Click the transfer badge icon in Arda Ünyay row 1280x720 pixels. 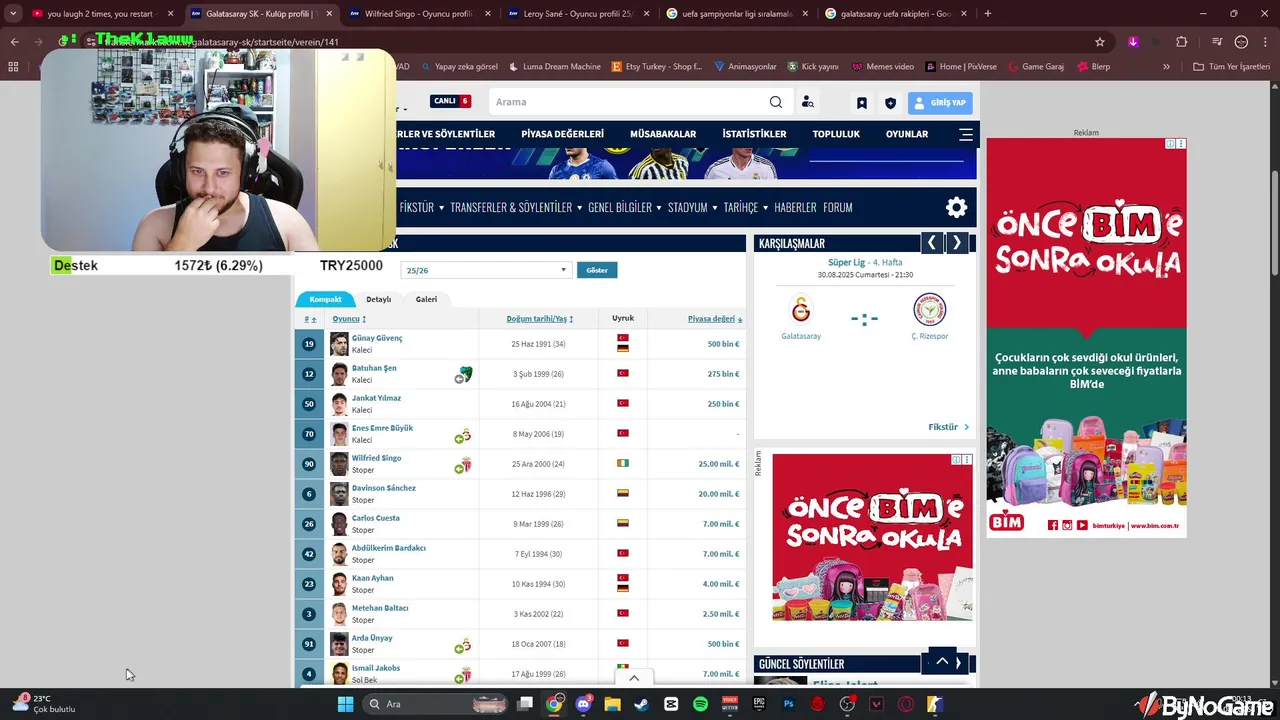tap(464, 645)
